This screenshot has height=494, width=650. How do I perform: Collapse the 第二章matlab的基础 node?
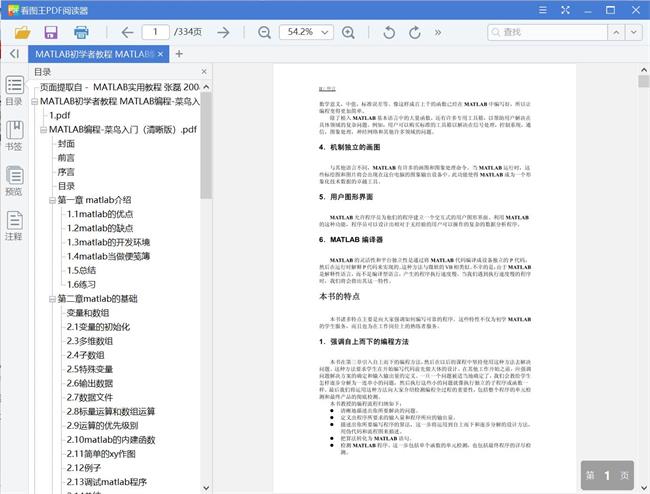(52, 299)
